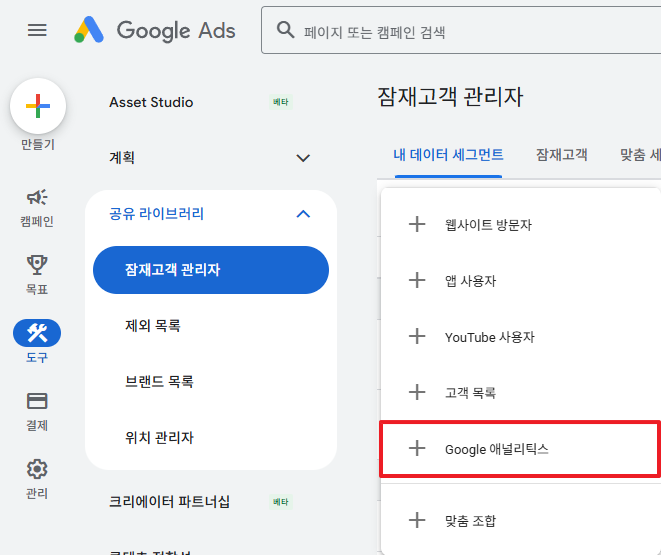Collapse the 공유 라이브러리 chevron
This screenshot has width=661, height=555.
[x=303, y=214]
